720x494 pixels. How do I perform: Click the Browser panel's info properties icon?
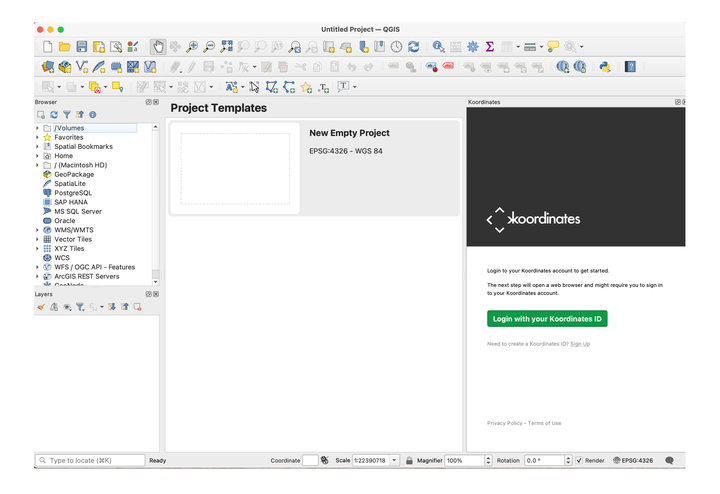[93, 115]
